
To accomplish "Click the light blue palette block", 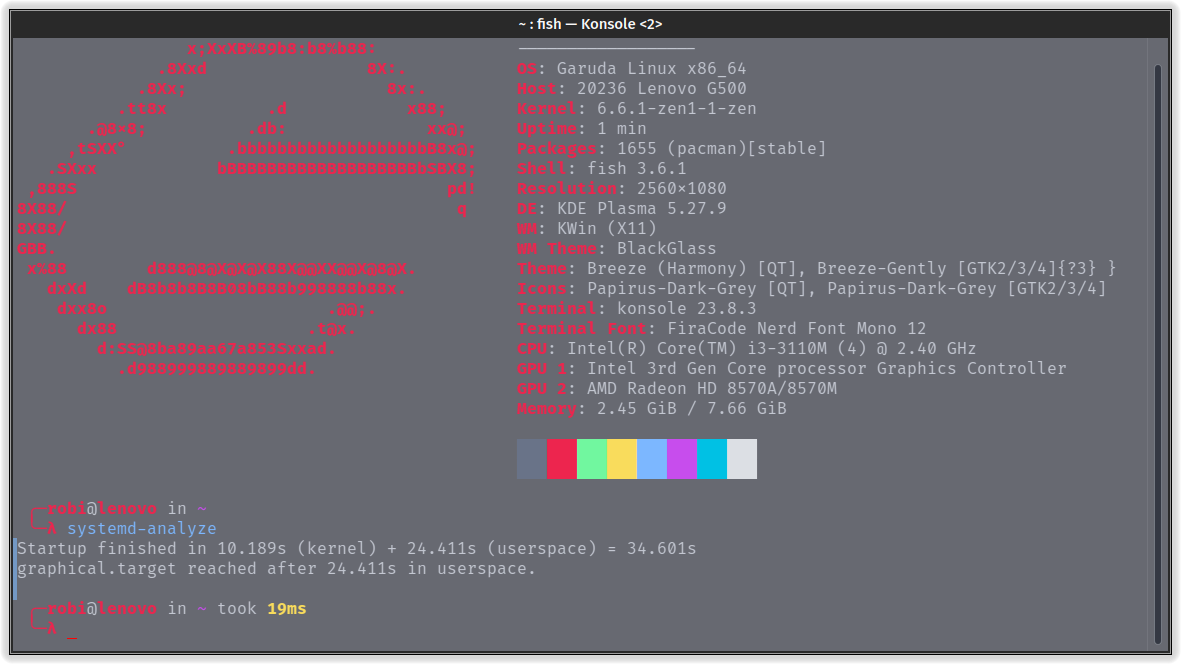I will click(x=652, y=459).
